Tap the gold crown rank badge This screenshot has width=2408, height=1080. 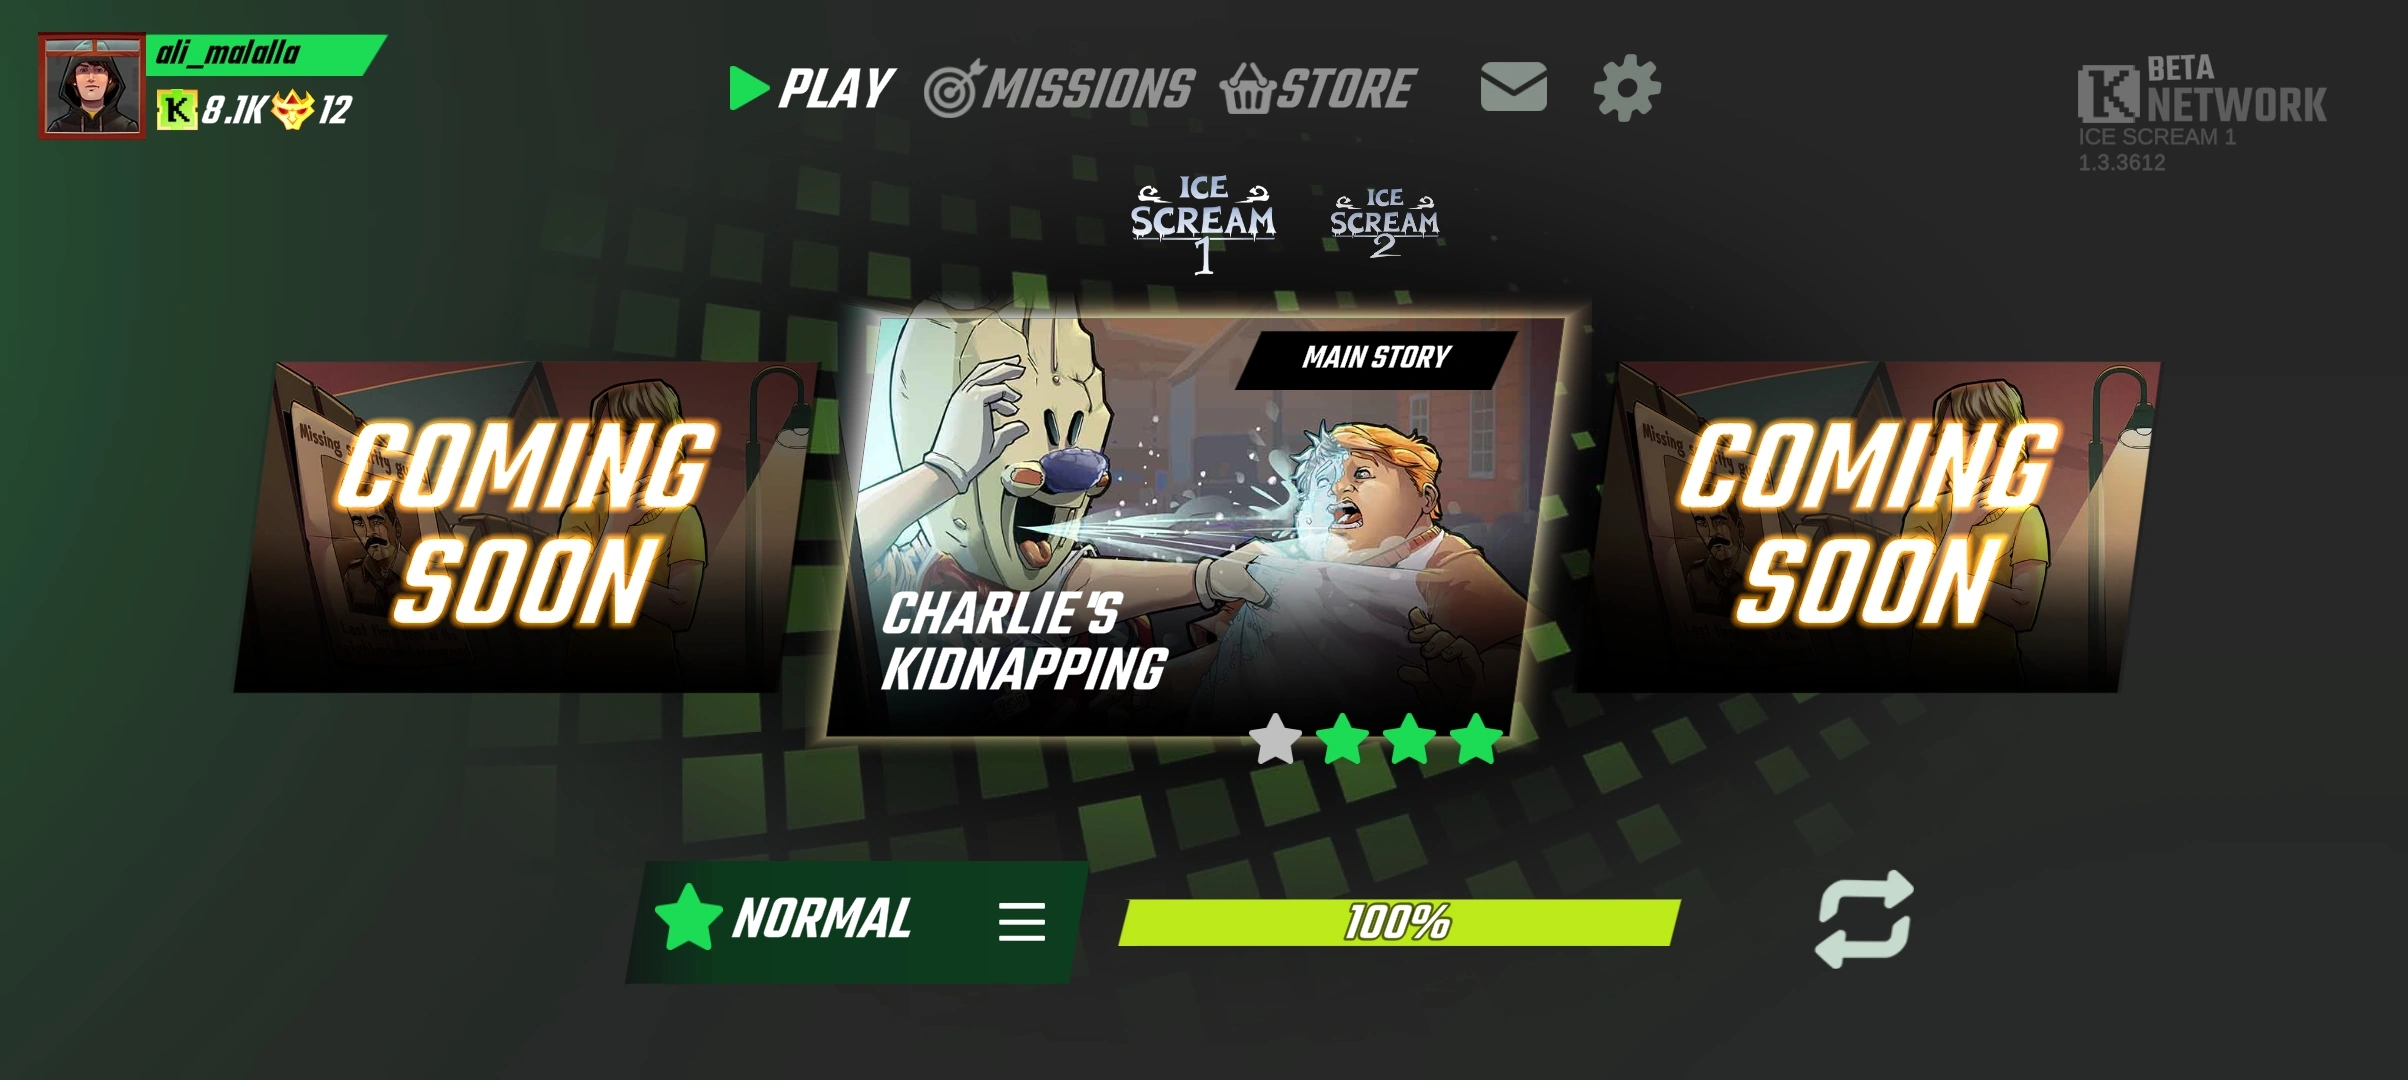(293, 109)
